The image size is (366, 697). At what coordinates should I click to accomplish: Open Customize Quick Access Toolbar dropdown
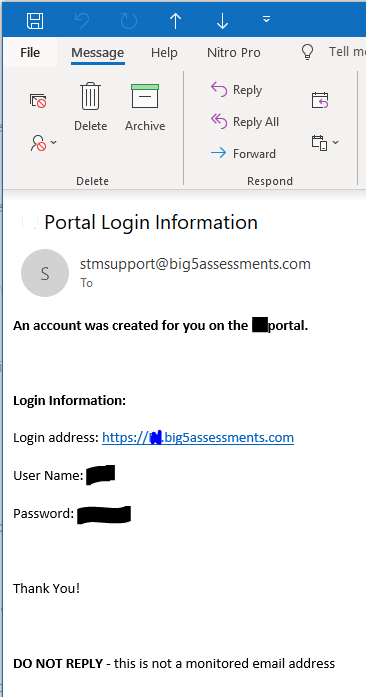[266, 19]
